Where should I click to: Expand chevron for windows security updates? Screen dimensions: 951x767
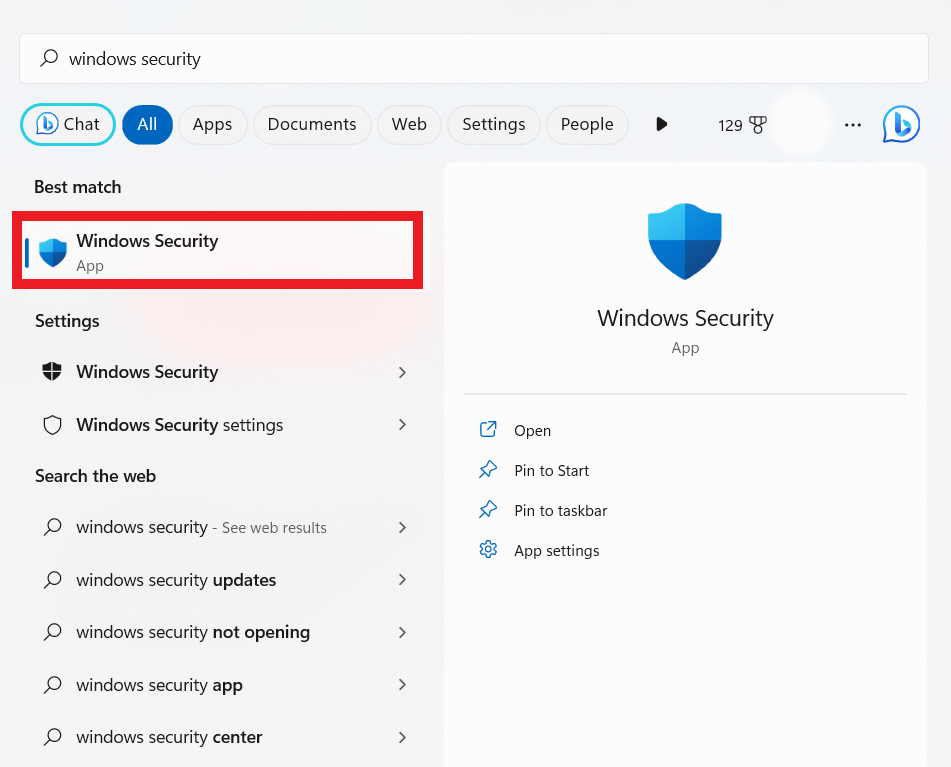click(402, 580)
